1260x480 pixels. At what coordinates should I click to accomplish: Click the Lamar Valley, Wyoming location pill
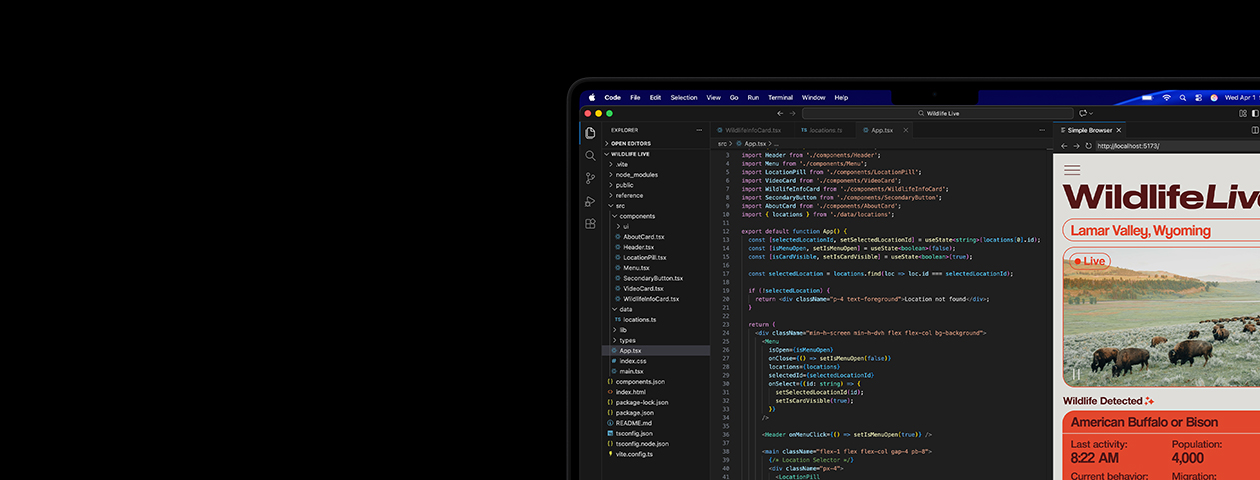[1161, 231]
